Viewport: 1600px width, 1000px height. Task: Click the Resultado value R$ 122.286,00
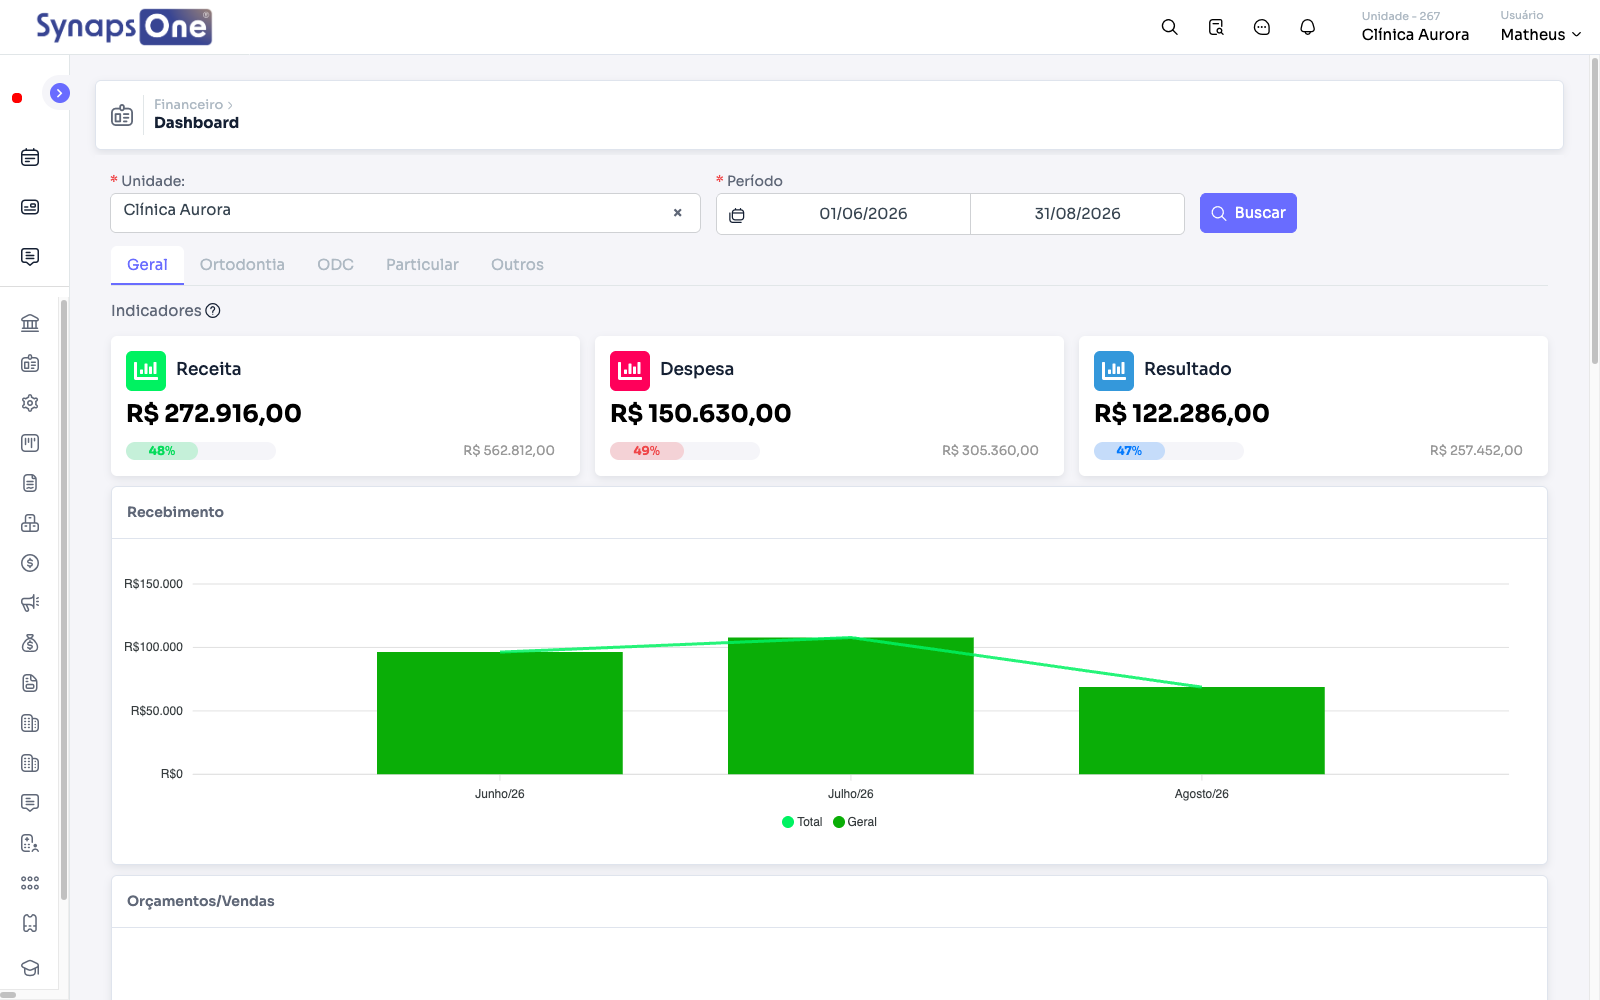1182,413
